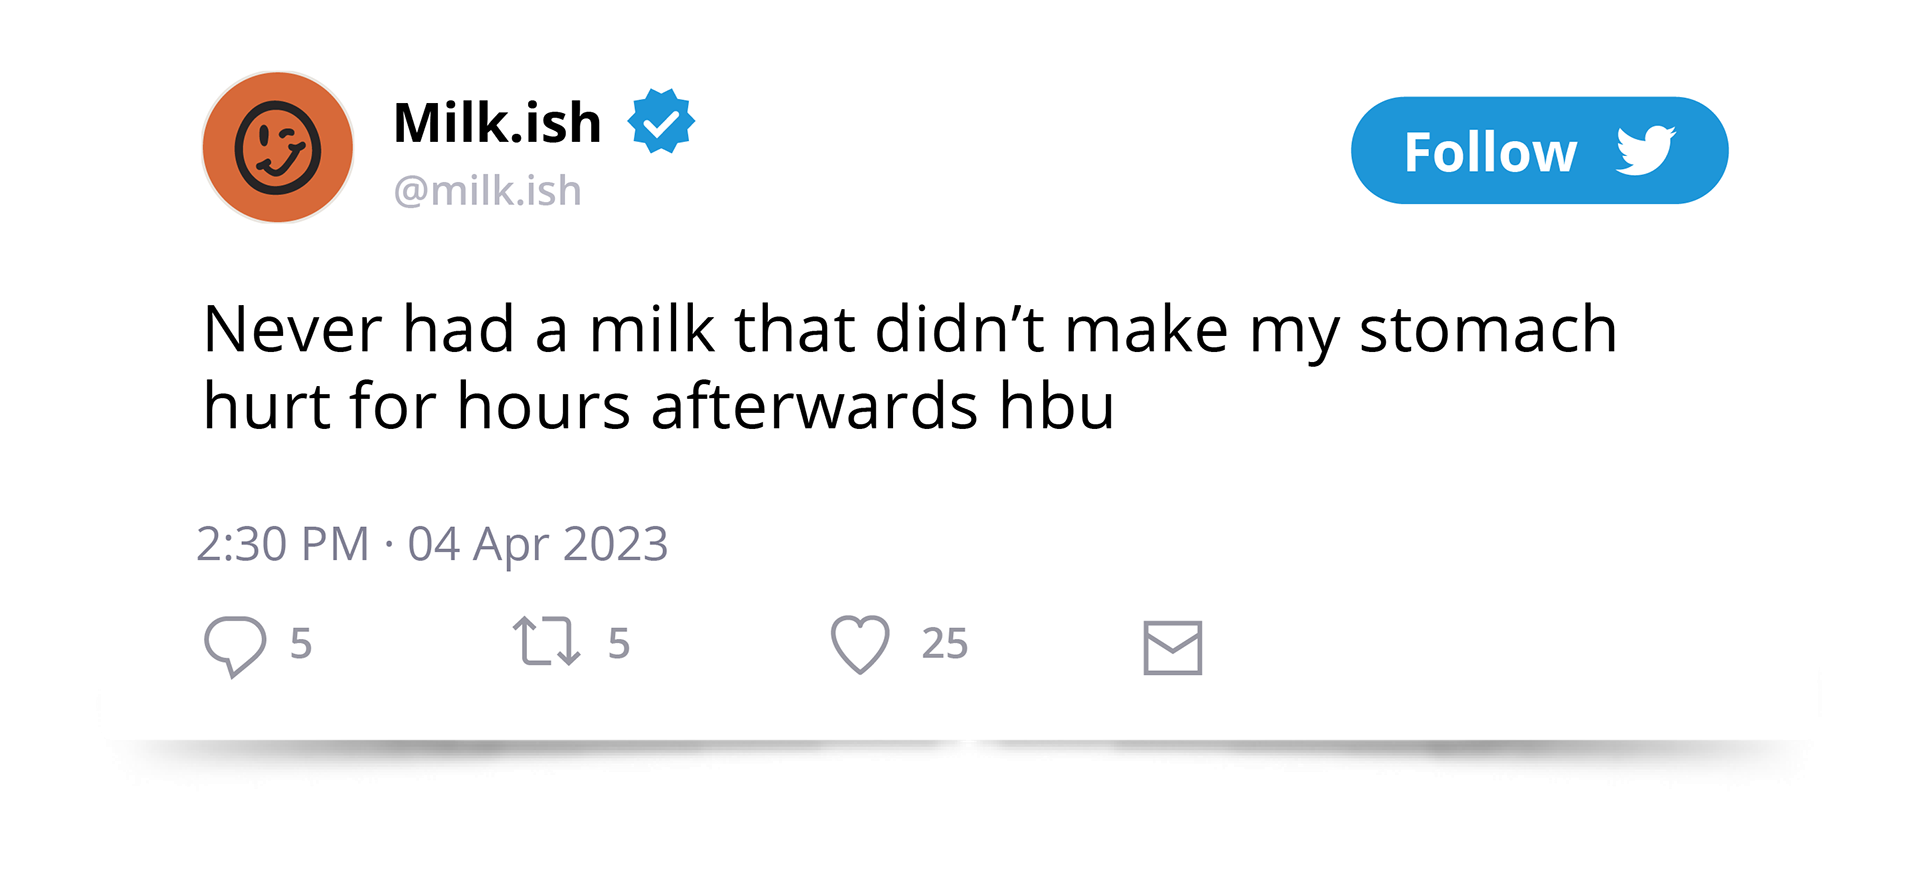This screenshot has height=884, width=1920.
Task: Click the 25 likes count
Action: (x=945, y=643)
